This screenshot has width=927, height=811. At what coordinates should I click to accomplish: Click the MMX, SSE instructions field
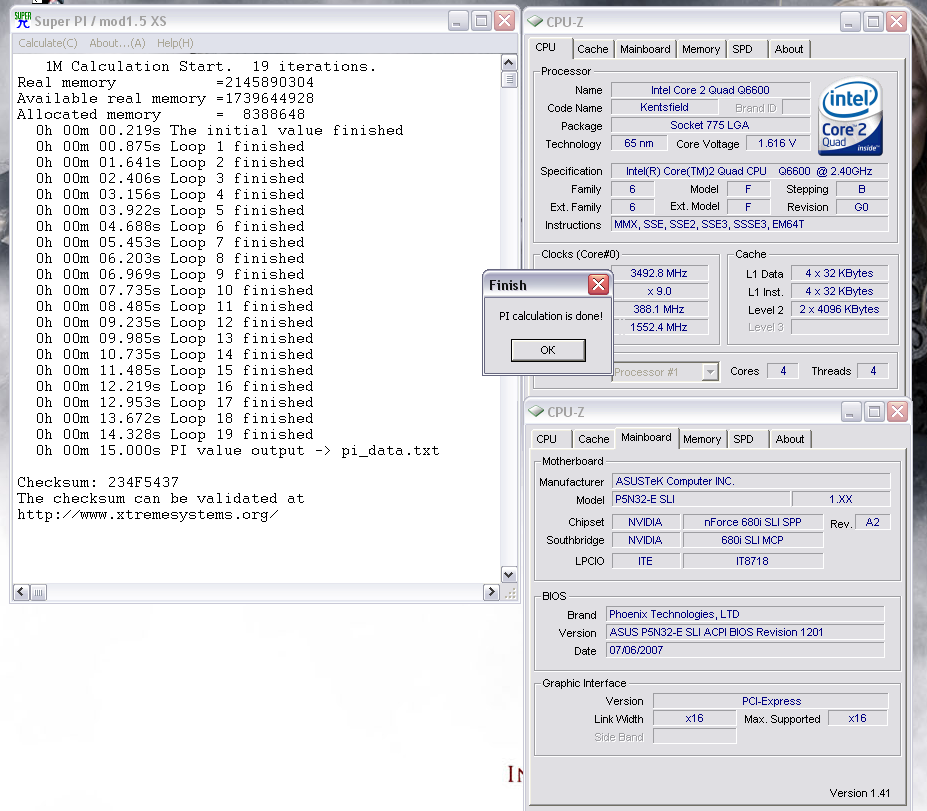[749, 224]
